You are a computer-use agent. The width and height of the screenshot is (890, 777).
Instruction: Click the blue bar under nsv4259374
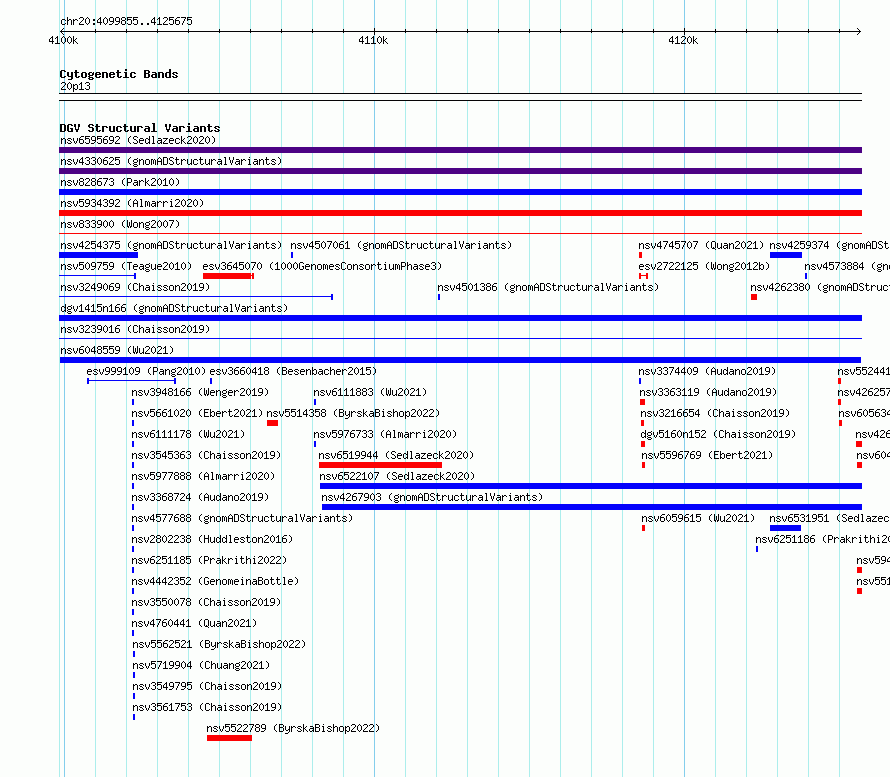pyautogui.click(x=786, y=255)
